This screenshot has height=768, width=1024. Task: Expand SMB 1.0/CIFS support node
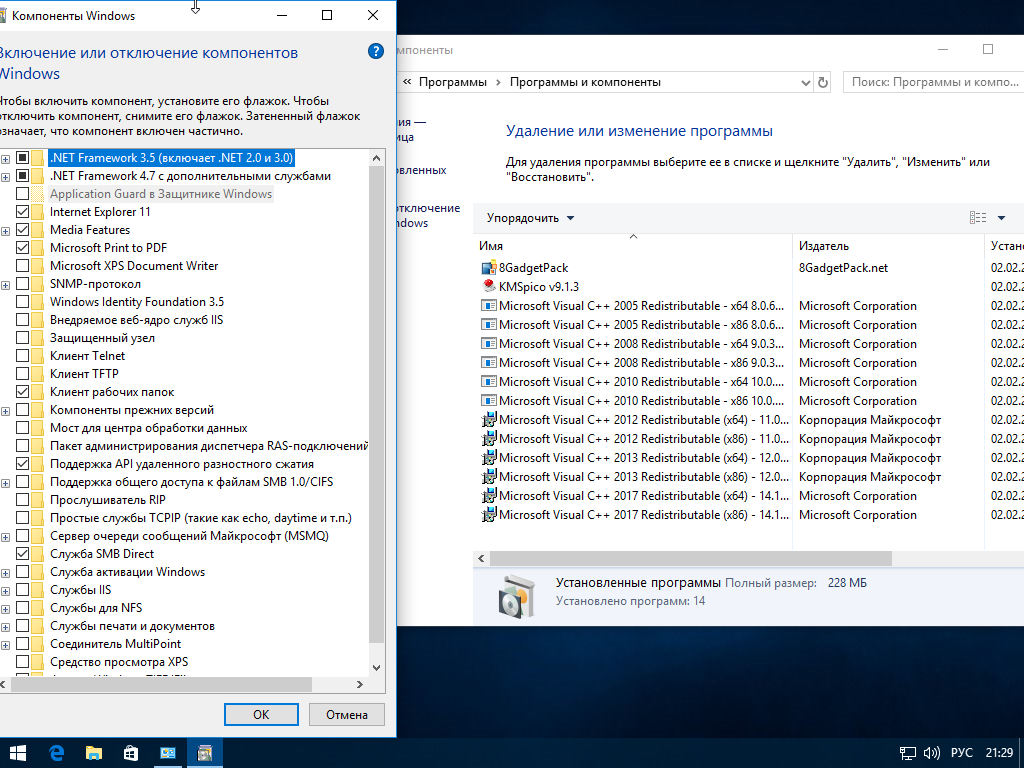5,483
